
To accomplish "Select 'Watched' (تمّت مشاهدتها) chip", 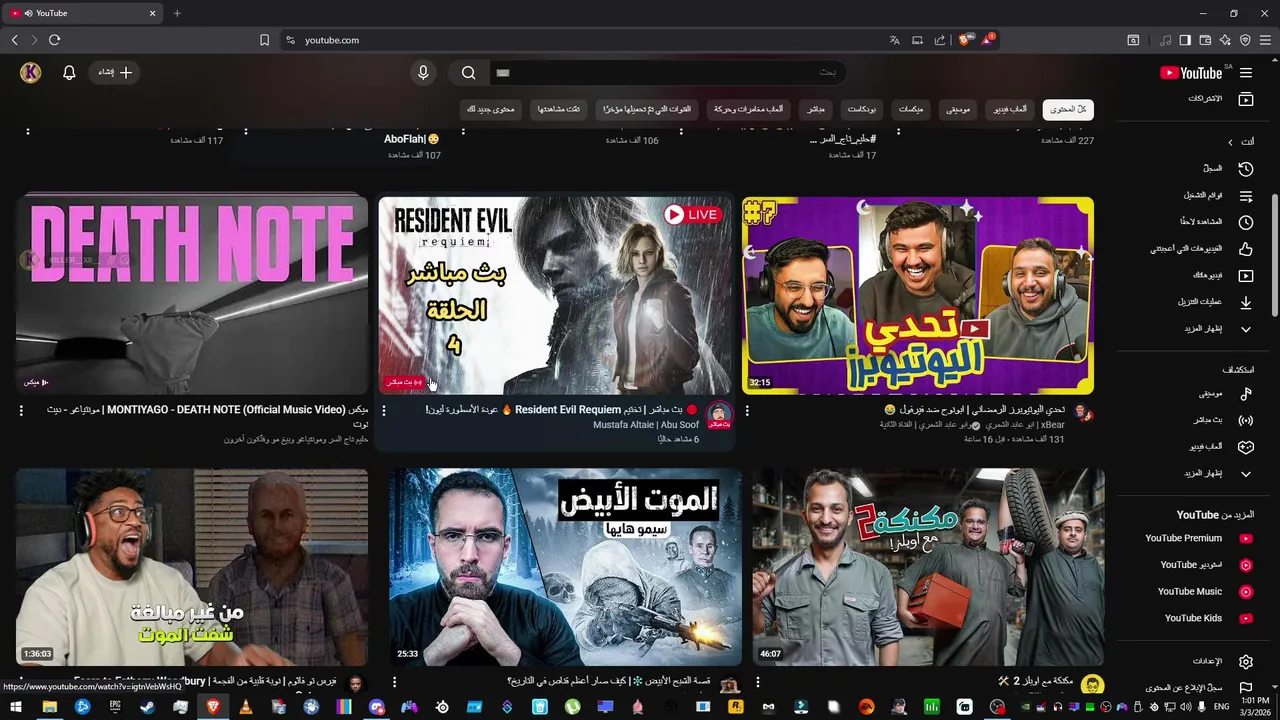I will 559,109.
